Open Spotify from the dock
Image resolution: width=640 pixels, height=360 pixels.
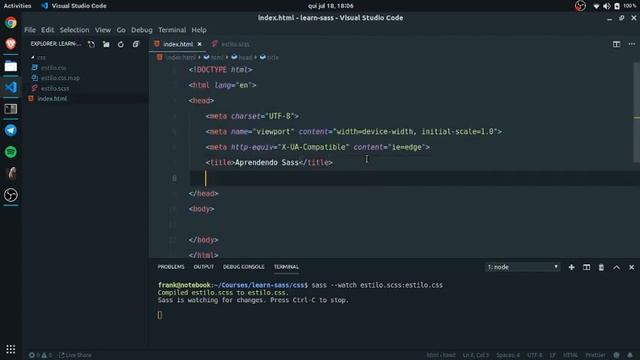(x=11, y=152)
